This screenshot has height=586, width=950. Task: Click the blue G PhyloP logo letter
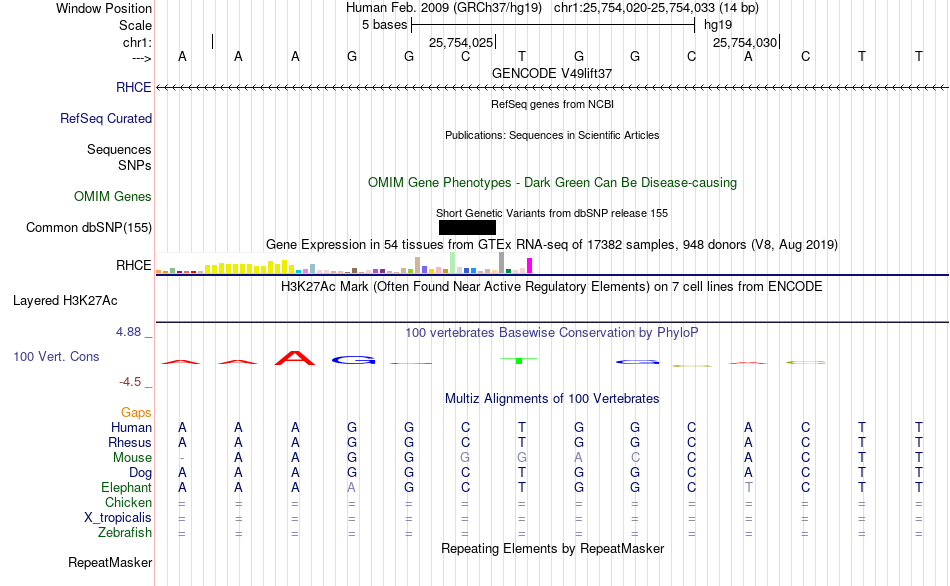click(353, 360)
